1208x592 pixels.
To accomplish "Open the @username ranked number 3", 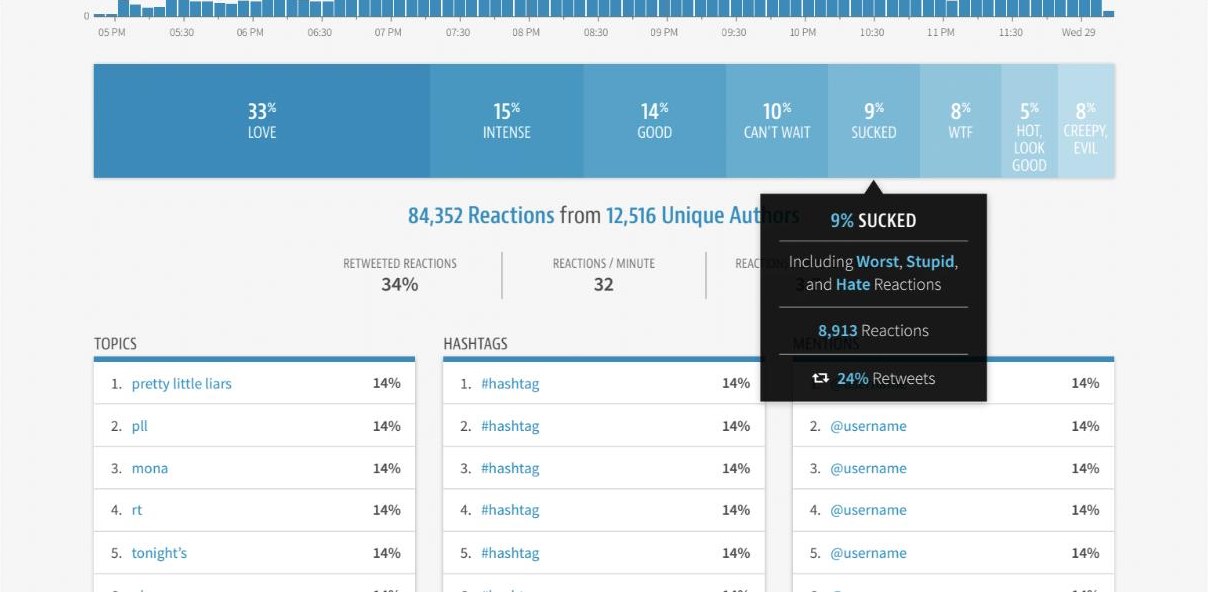I will [868, 468].
